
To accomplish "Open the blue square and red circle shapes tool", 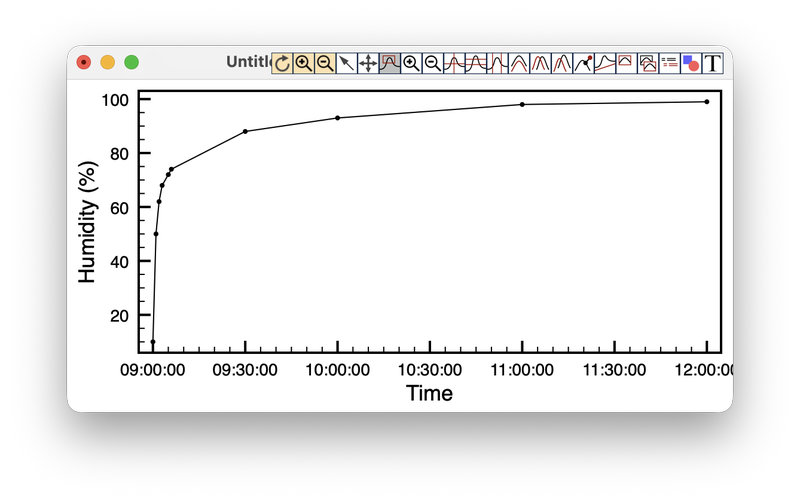I will pos(690,63).
